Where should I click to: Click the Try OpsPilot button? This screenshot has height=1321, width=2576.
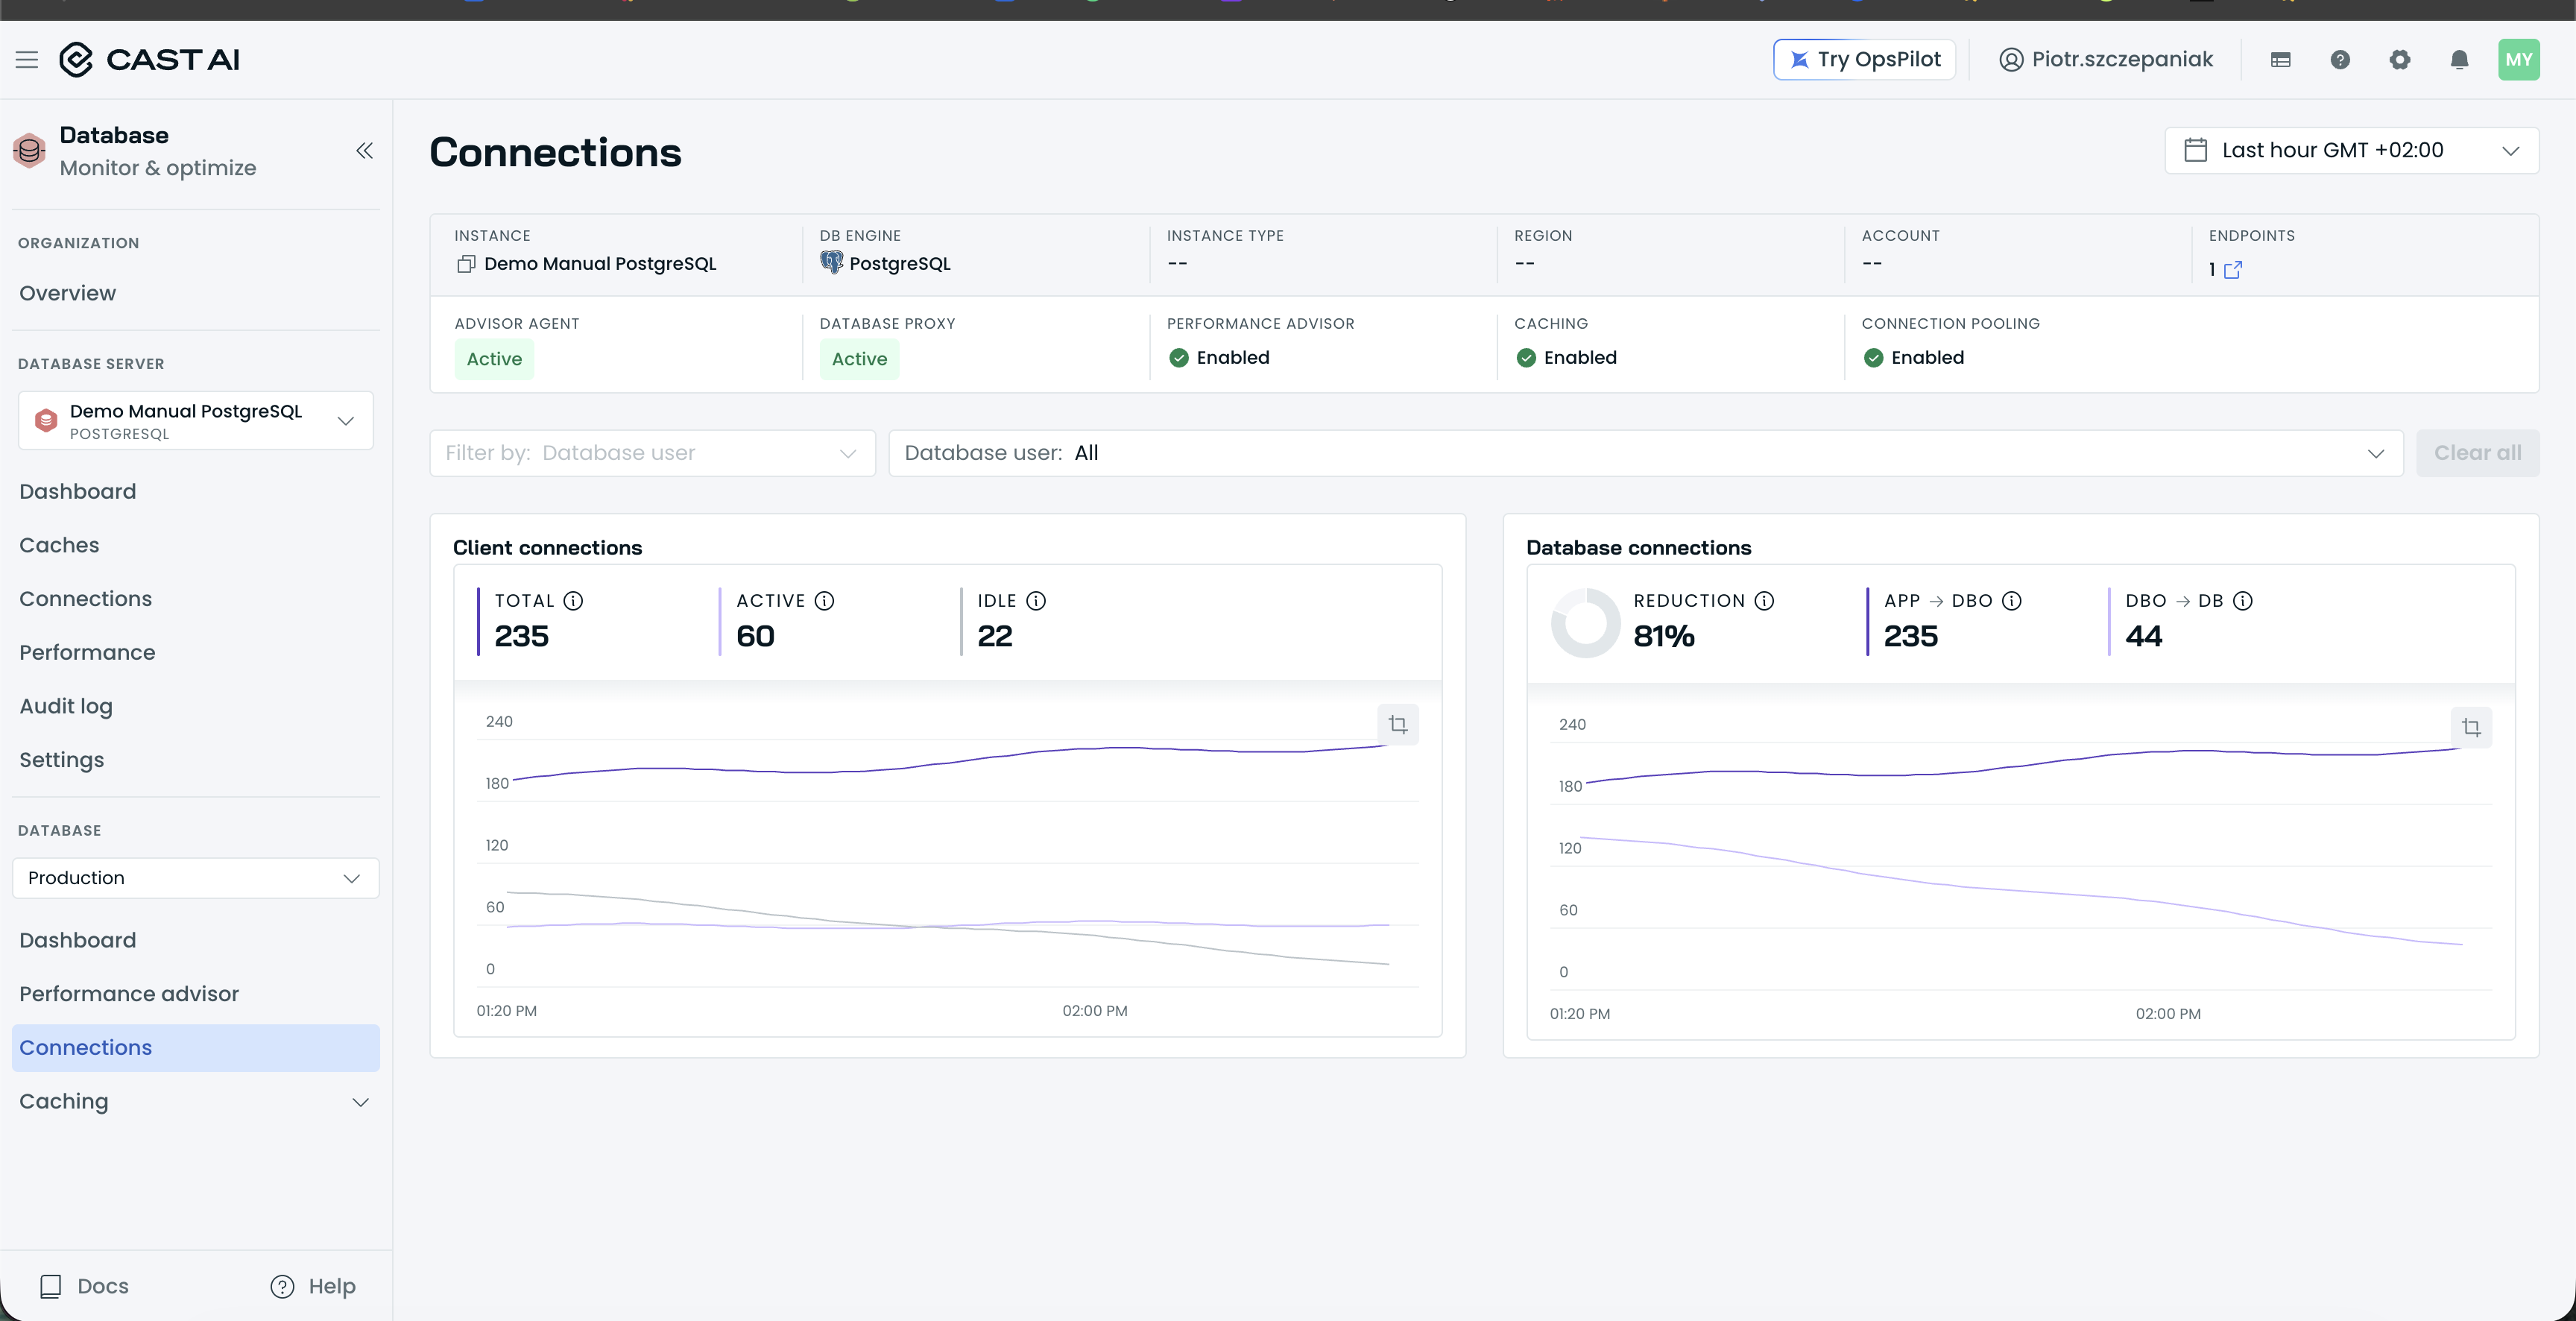coord(1864,60)
